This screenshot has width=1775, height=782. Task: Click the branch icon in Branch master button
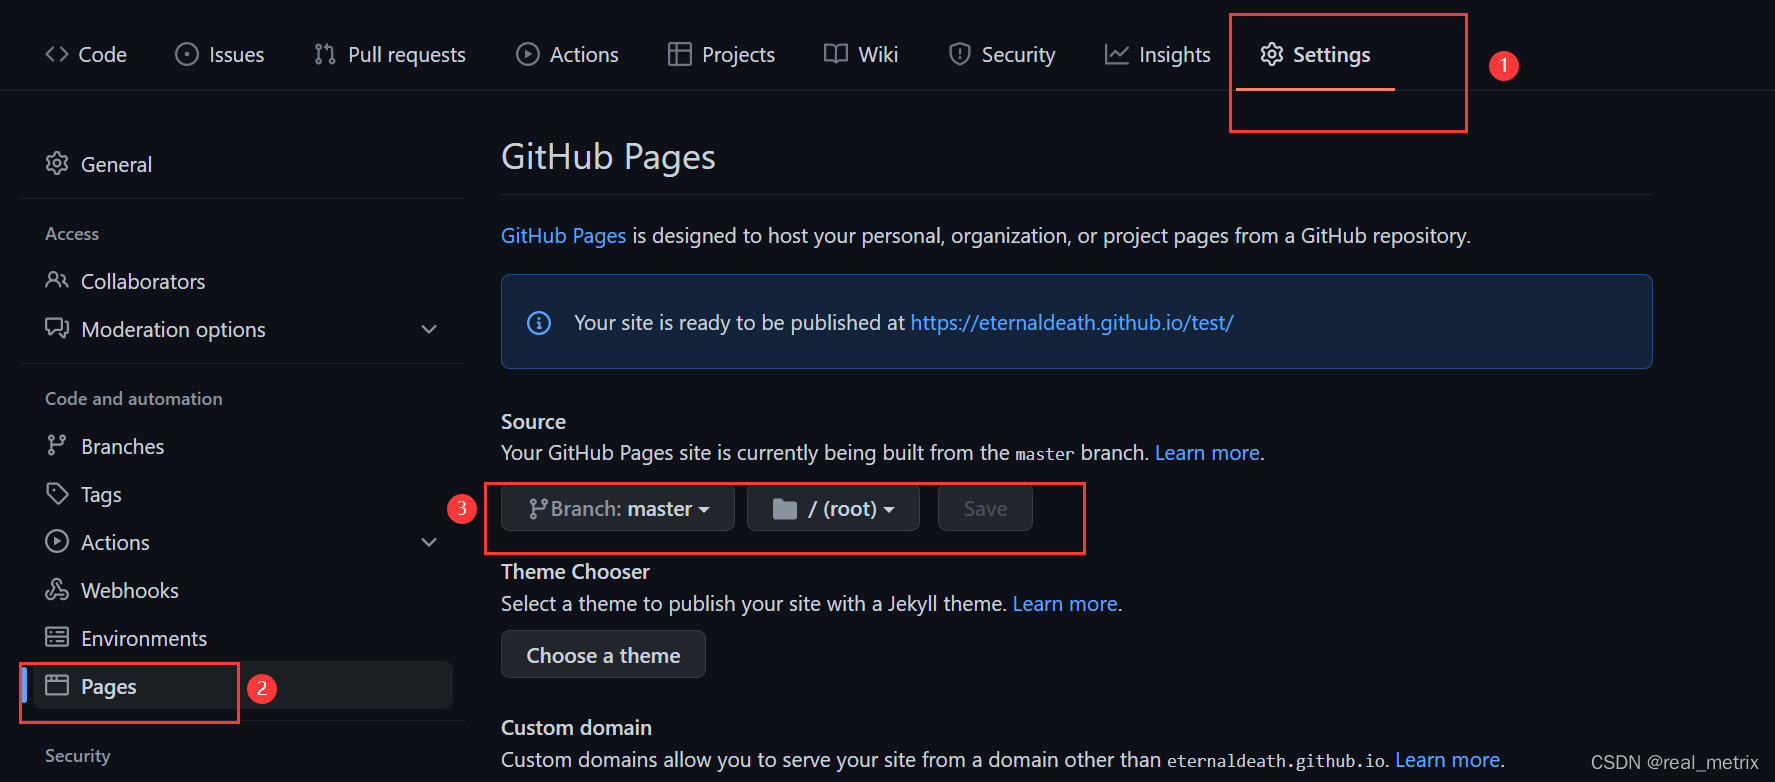point(538,509)
